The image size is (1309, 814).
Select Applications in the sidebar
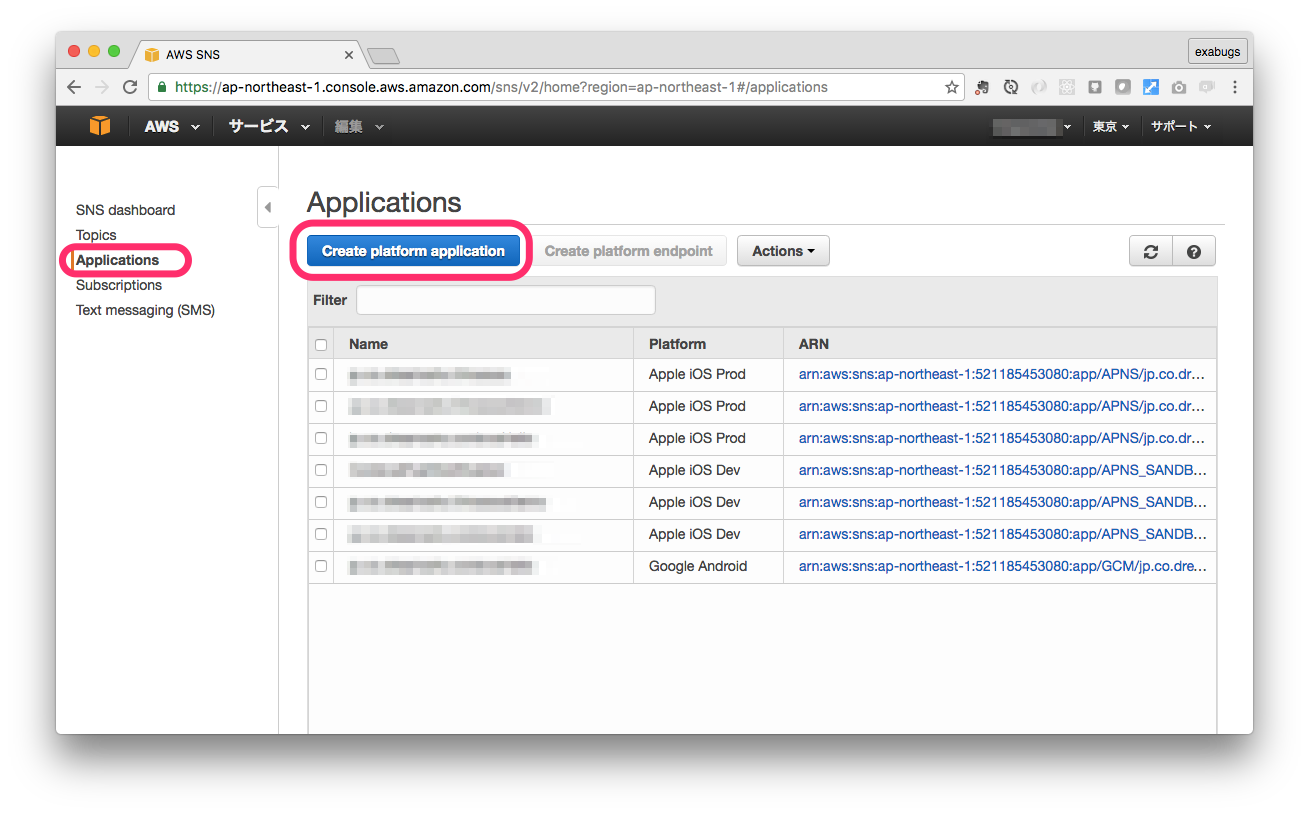[x=117, y=260]
